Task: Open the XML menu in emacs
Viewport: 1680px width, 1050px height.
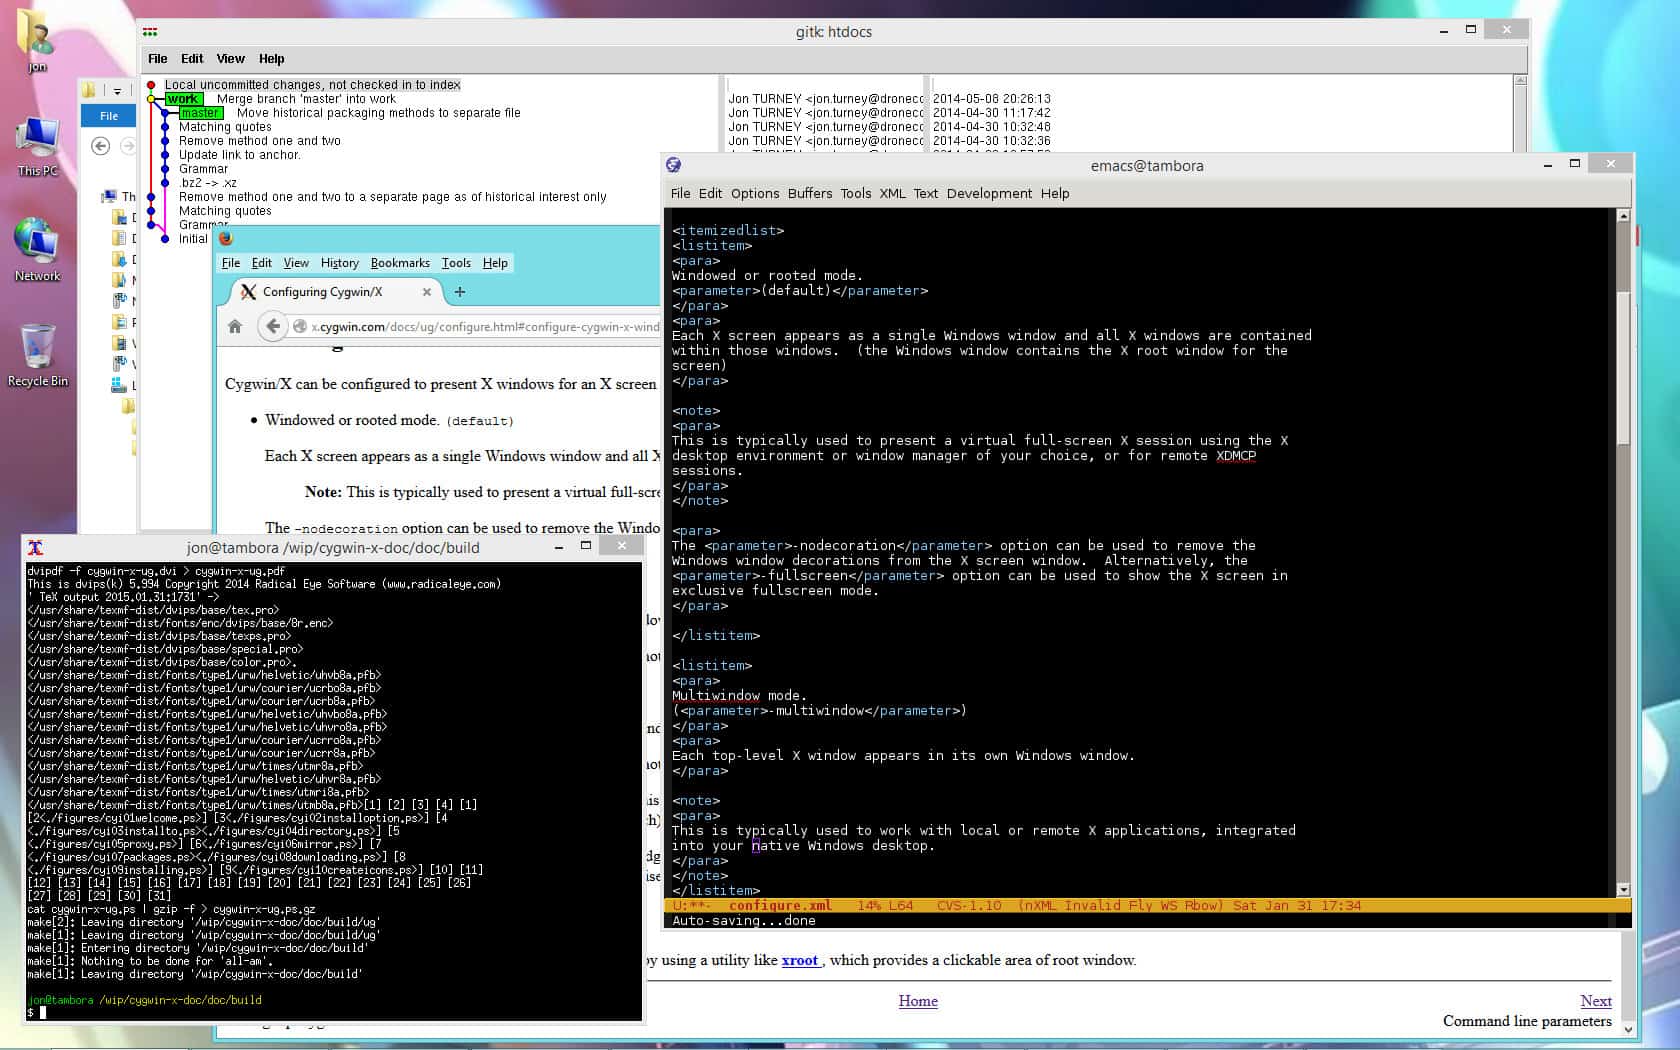Action: click(892, 194)
